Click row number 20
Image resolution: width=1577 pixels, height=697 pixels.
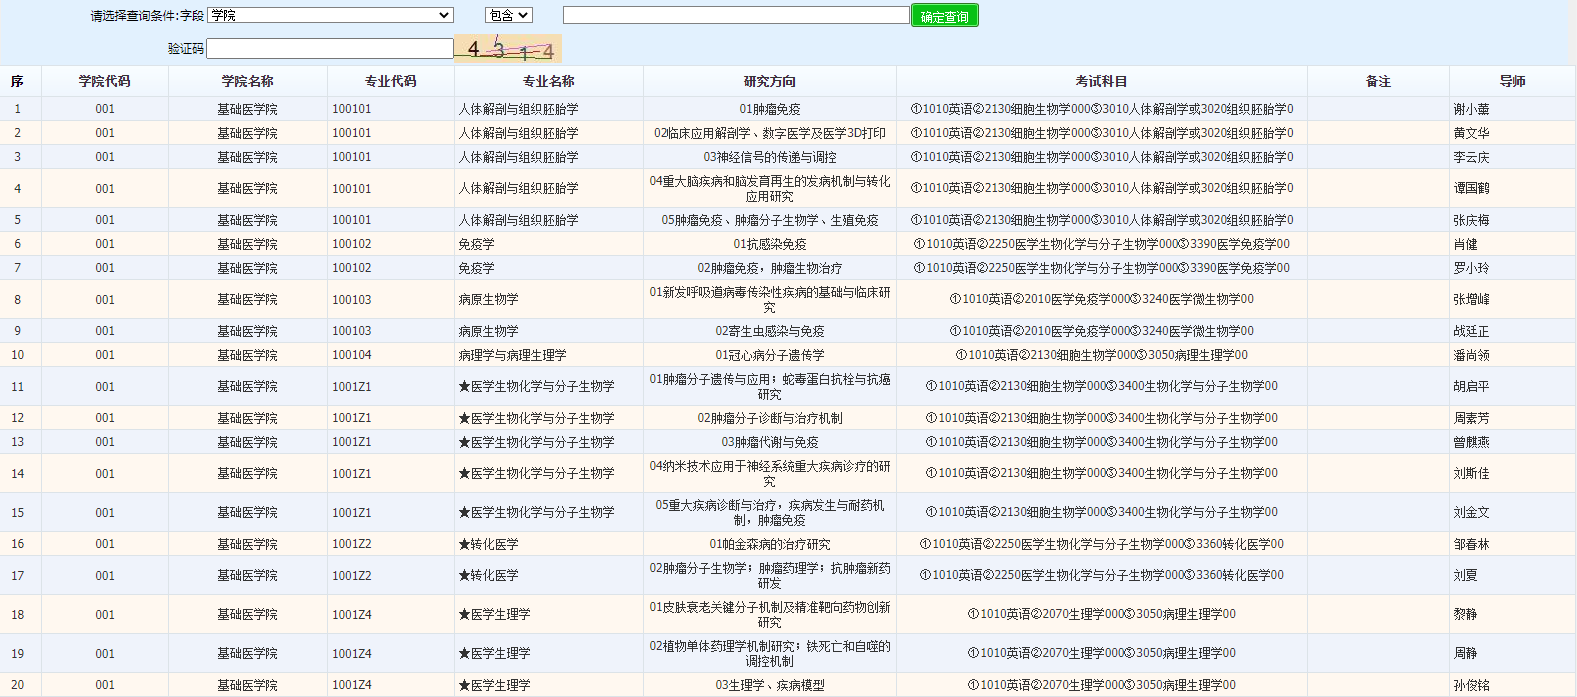coord(17,685)
